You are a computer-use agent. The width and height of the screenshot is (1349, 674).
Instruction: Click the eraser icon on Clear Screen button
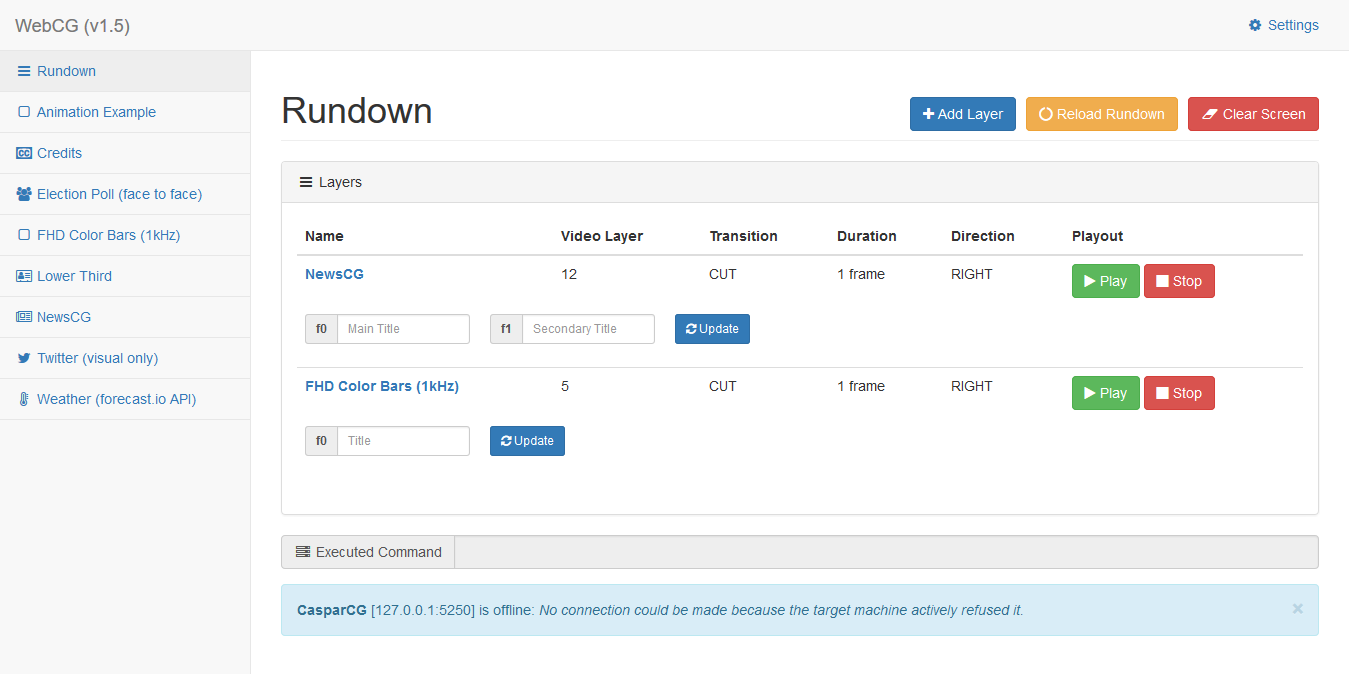1210,114
